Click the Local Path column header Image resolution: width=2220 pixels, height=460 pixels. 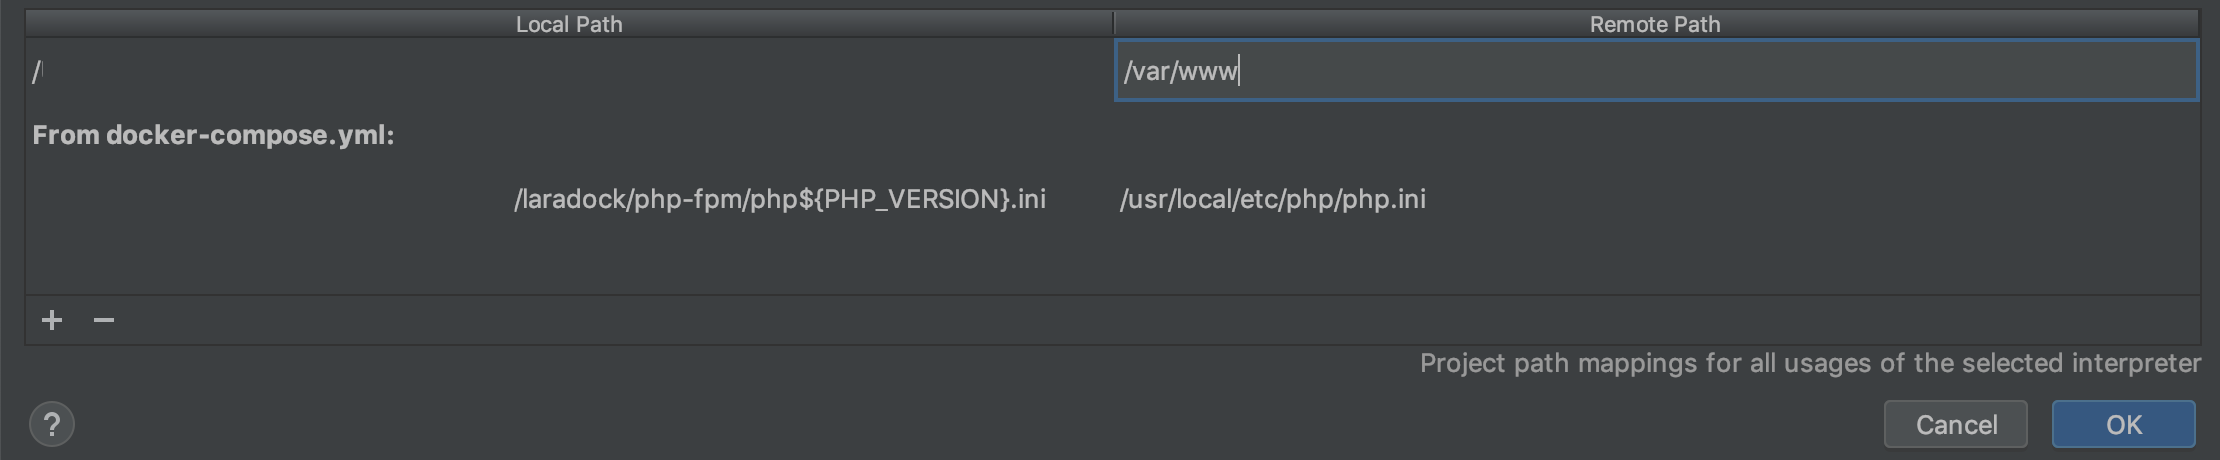(568, 24)
